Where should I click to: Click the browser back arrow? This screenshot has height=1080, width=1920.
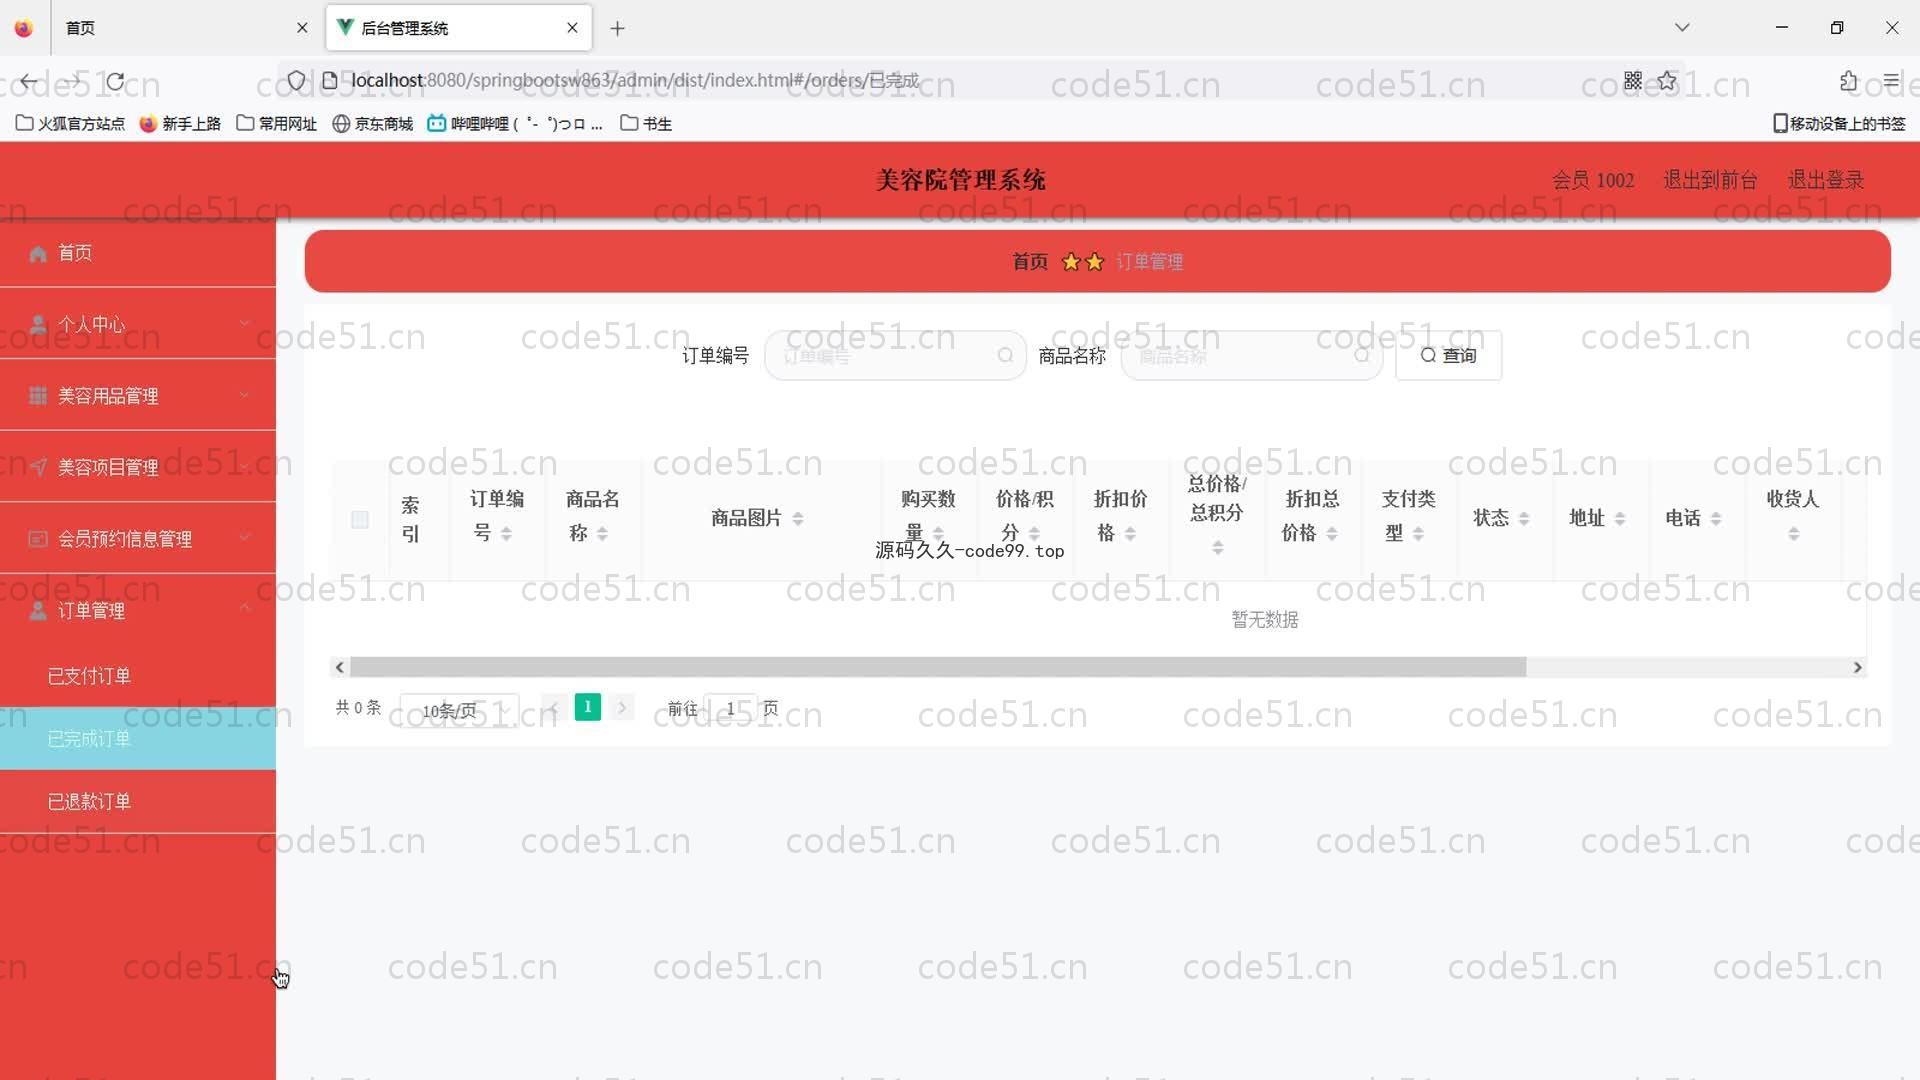click(29, 81)
